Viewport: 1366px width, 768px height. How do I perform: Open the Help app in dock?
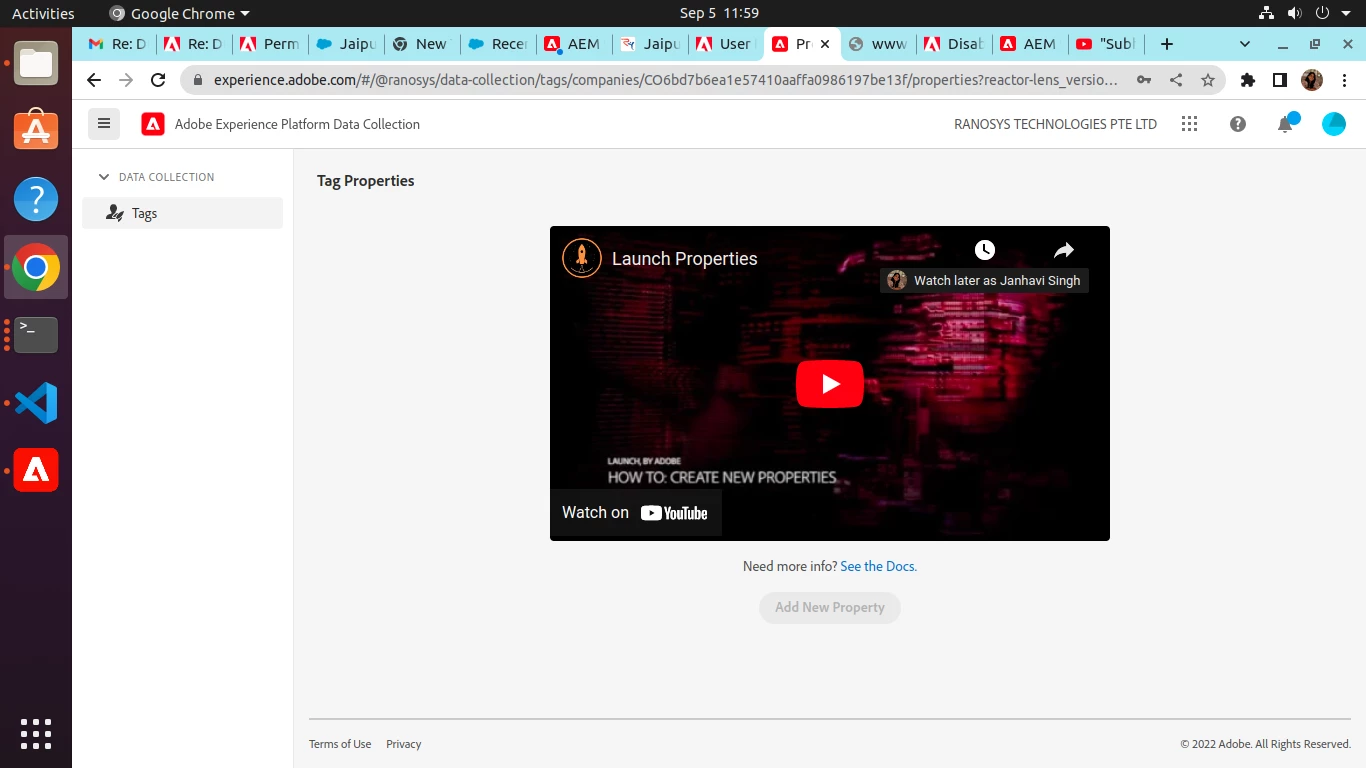(x=36, y=199)
